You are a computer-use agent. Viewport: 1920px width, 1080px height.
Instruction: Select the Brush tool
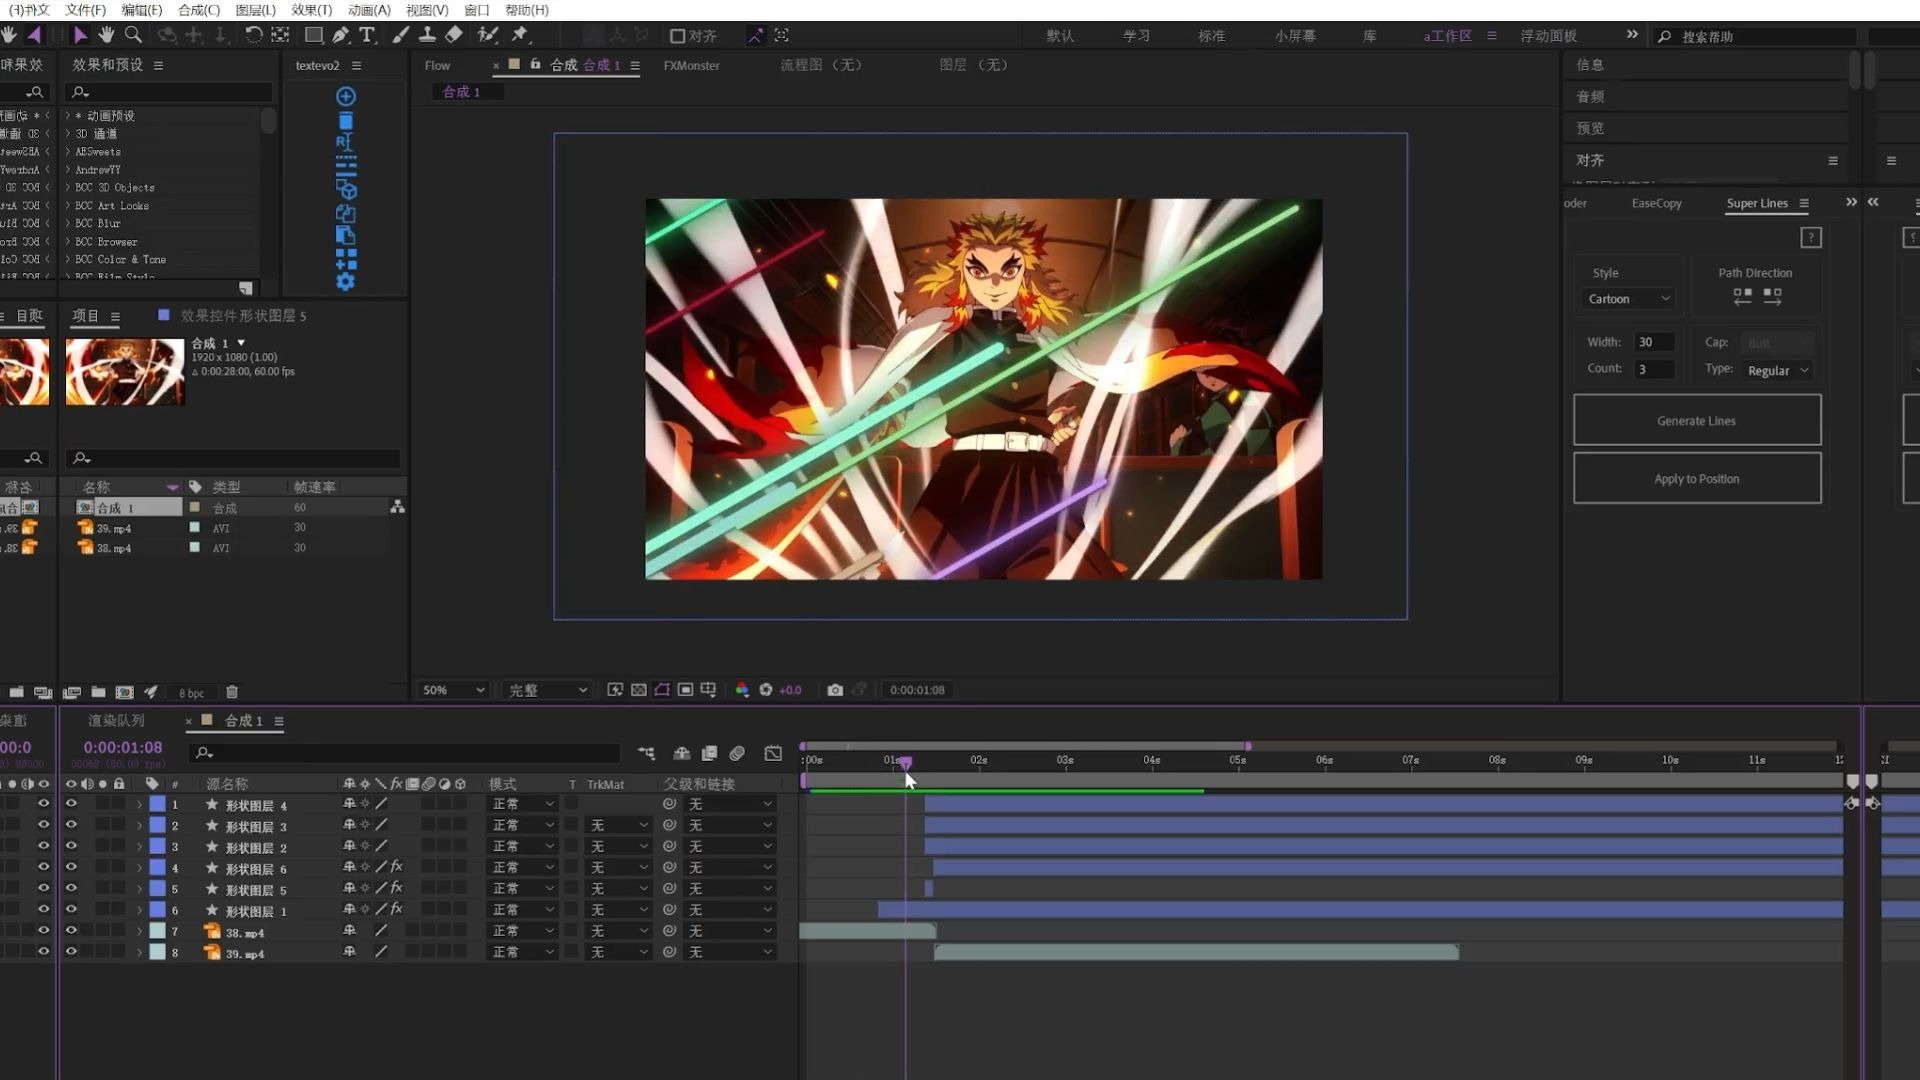point(400,35)
